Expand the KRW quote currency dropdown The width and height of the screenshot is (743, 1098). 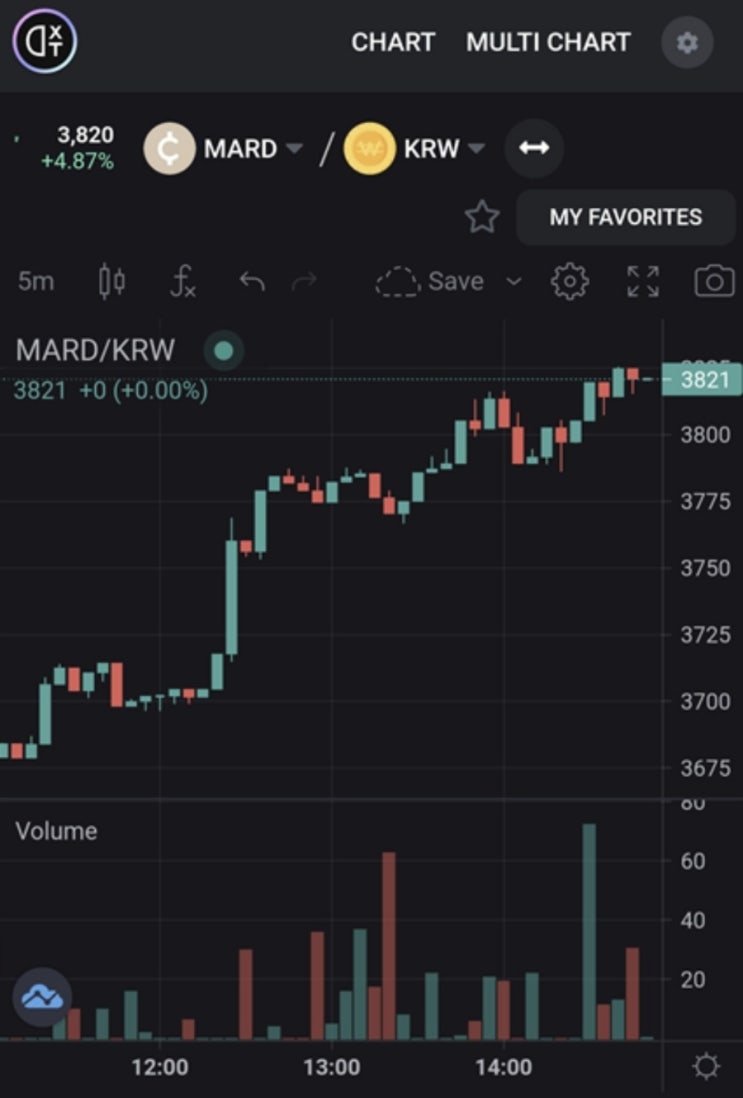tap(476, 148)
